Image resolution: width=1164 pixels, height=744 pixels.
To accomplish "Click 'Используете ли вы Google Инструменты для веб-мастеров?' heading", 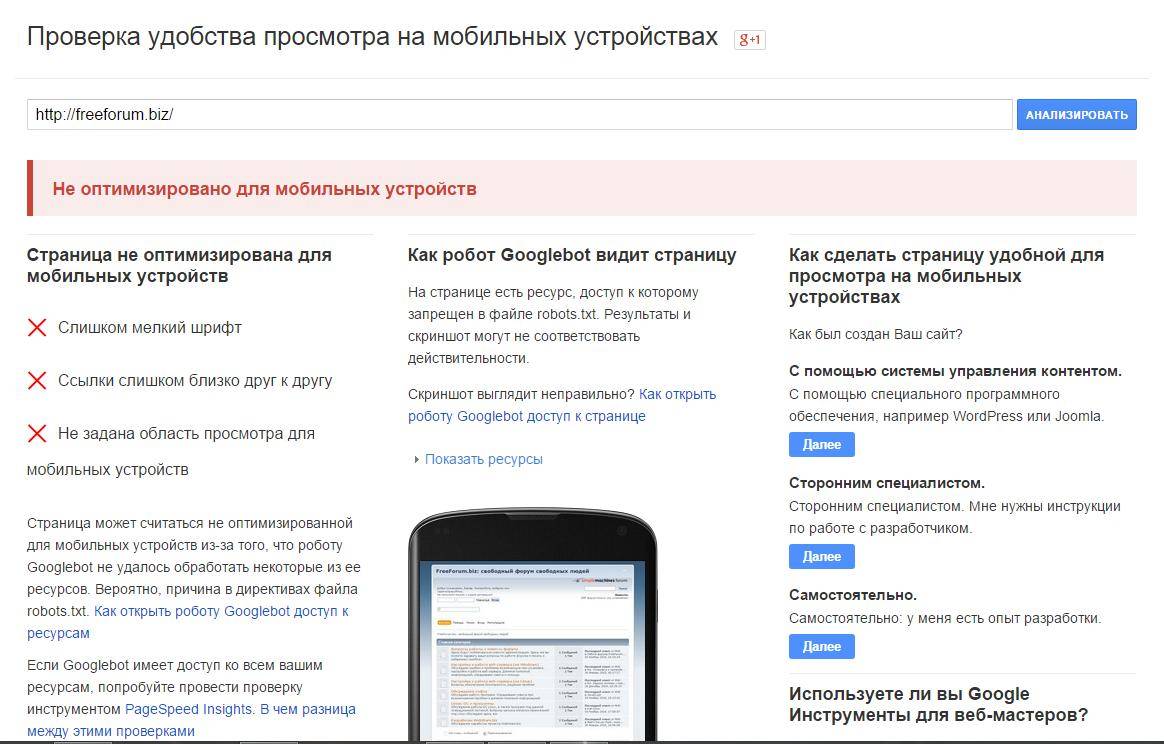I will click(938, 705).
